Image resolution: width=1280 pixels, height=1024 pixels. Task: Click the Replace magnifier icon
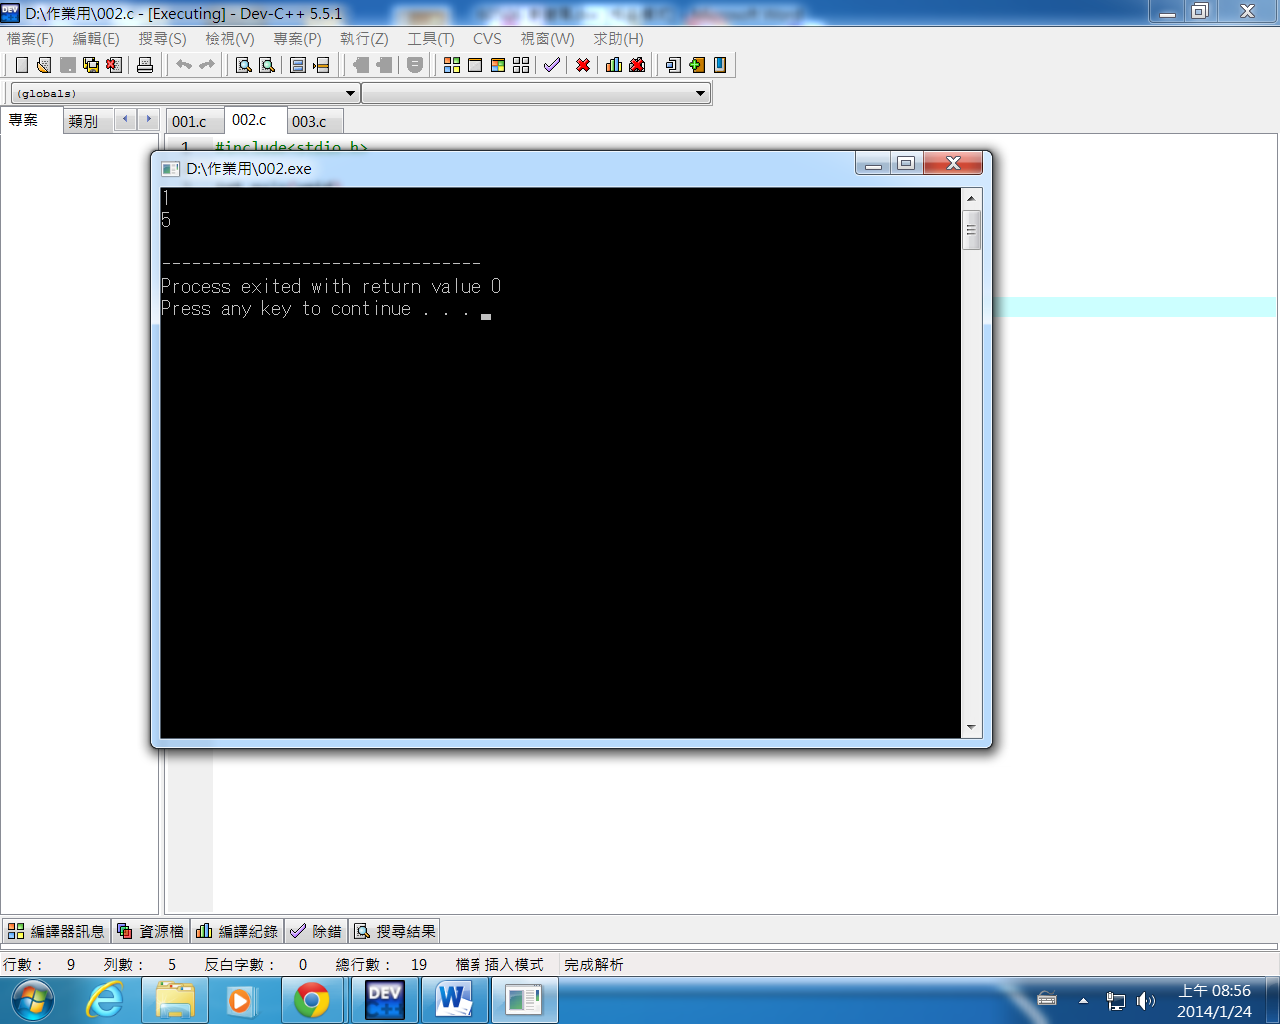tap(267, 65)
